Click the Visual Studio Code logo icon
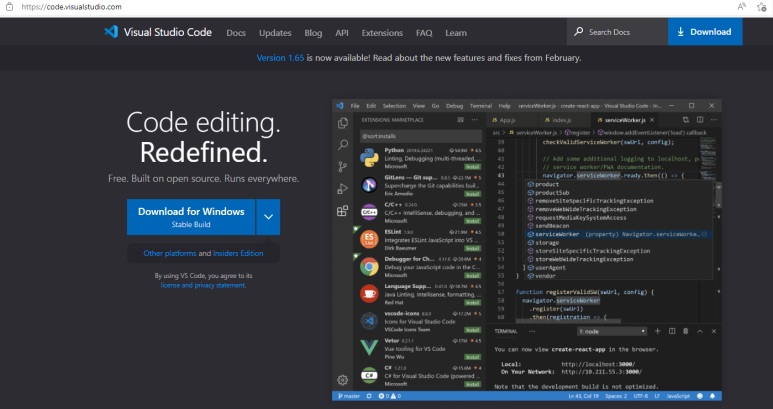The image size is (773, 409). click(111, 32)
